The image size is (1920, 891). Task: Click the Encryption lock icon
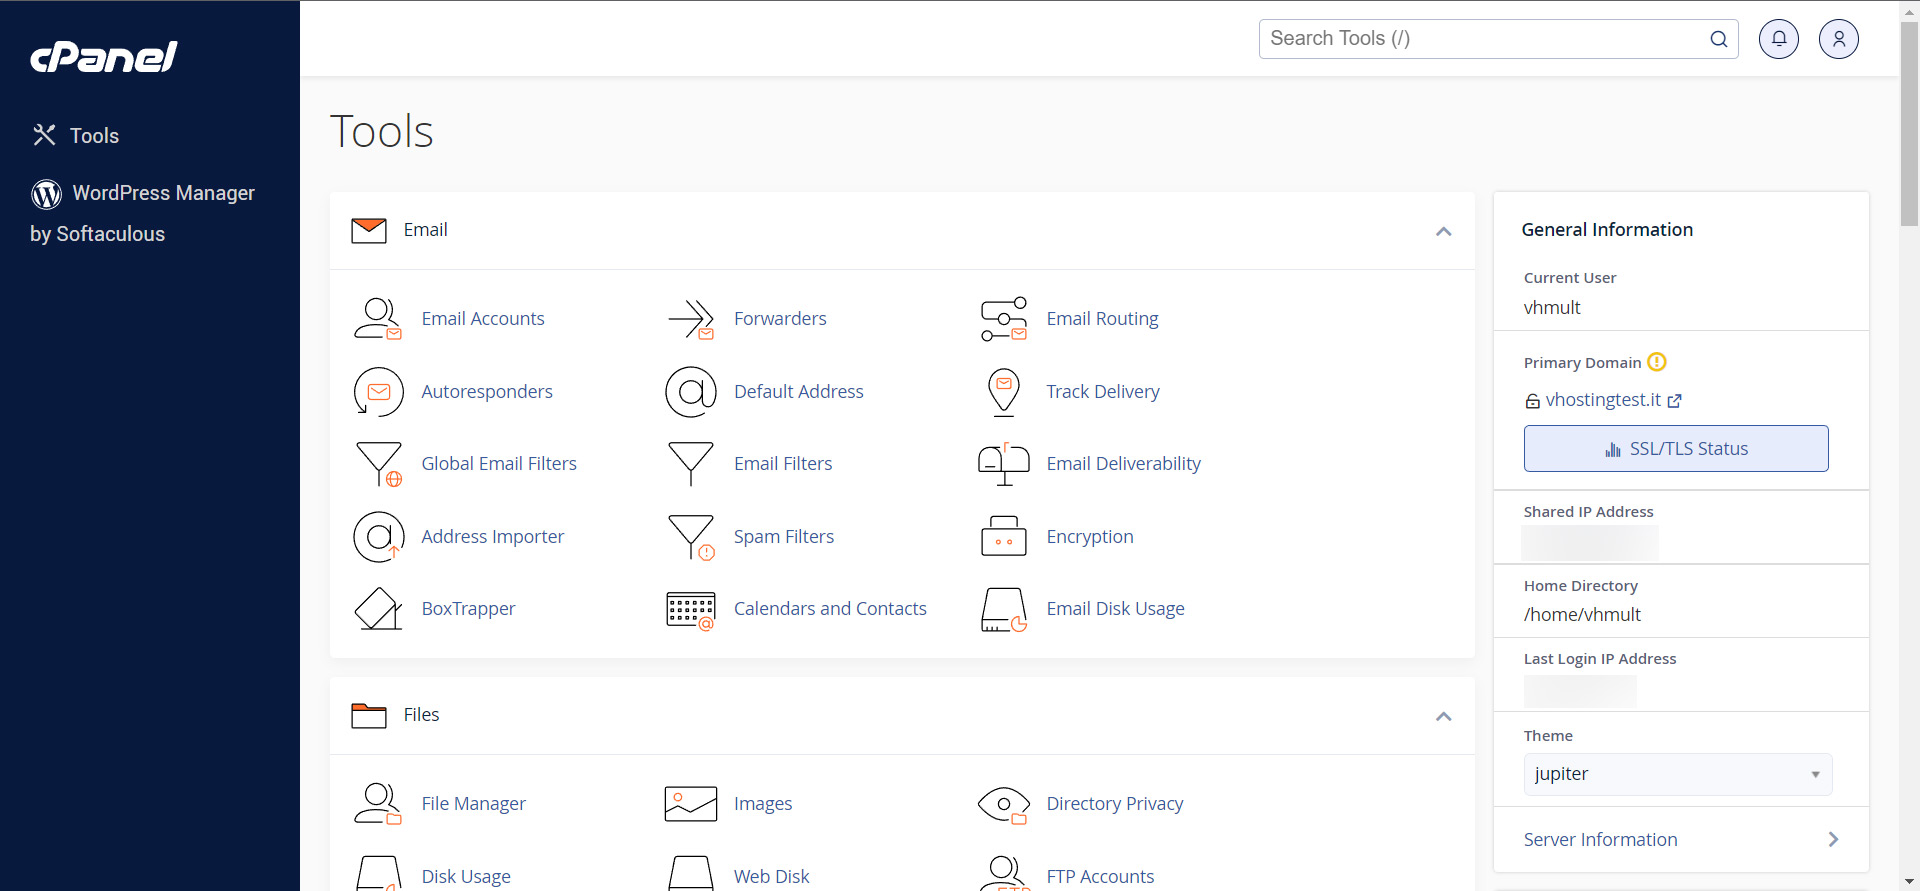1004,537
